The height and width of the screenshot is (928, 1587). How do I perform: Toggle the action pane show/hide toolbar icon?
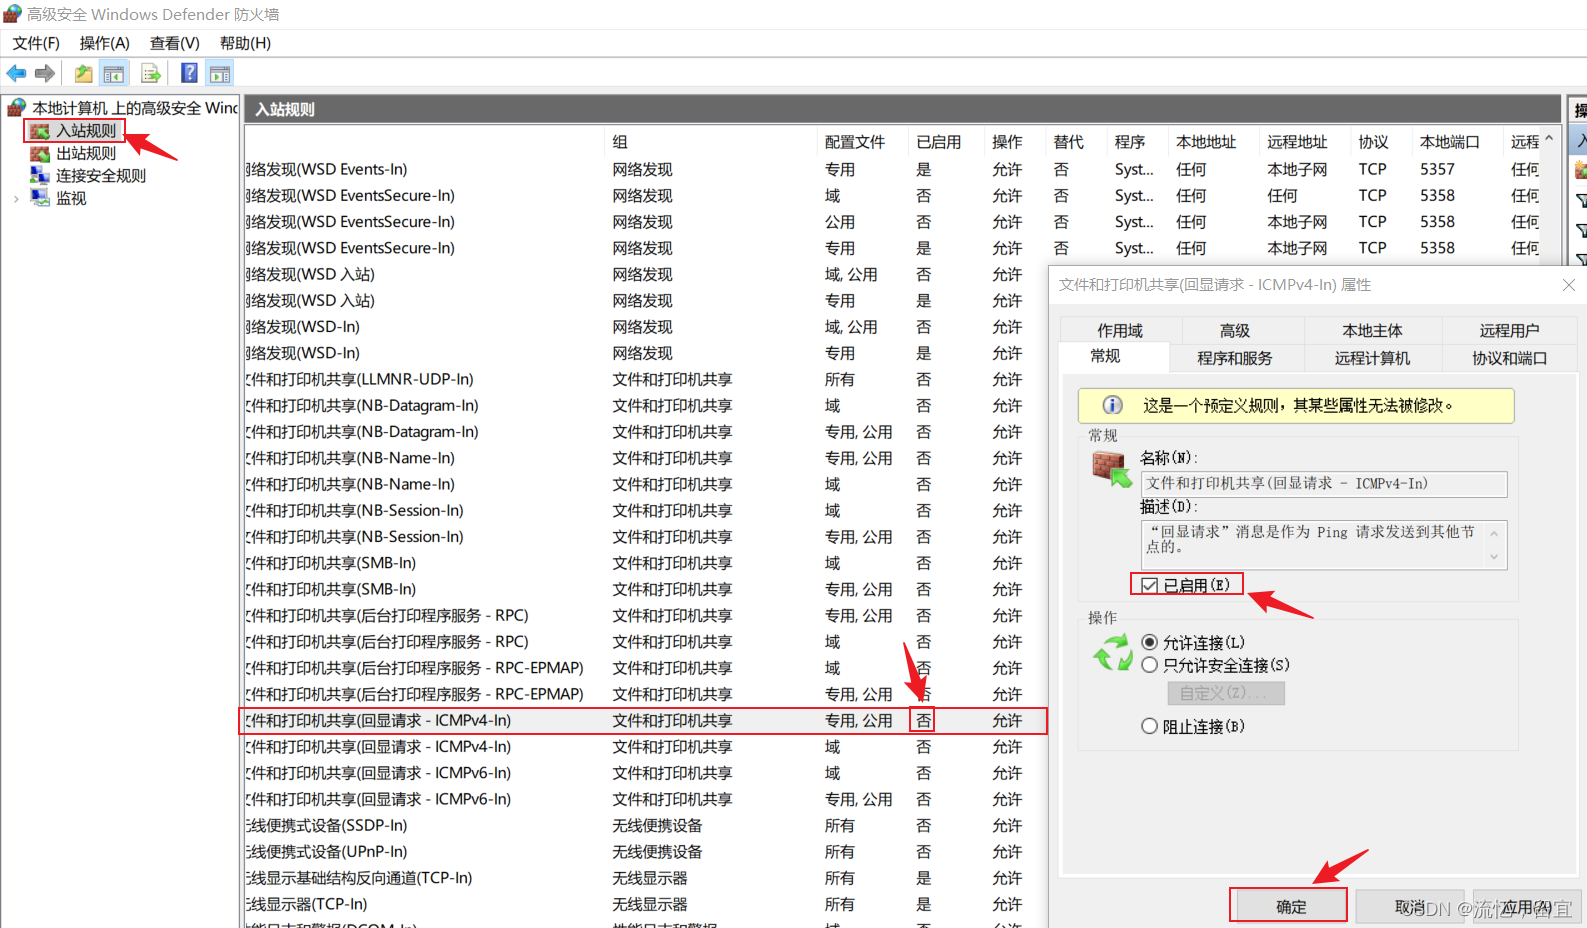220,73
